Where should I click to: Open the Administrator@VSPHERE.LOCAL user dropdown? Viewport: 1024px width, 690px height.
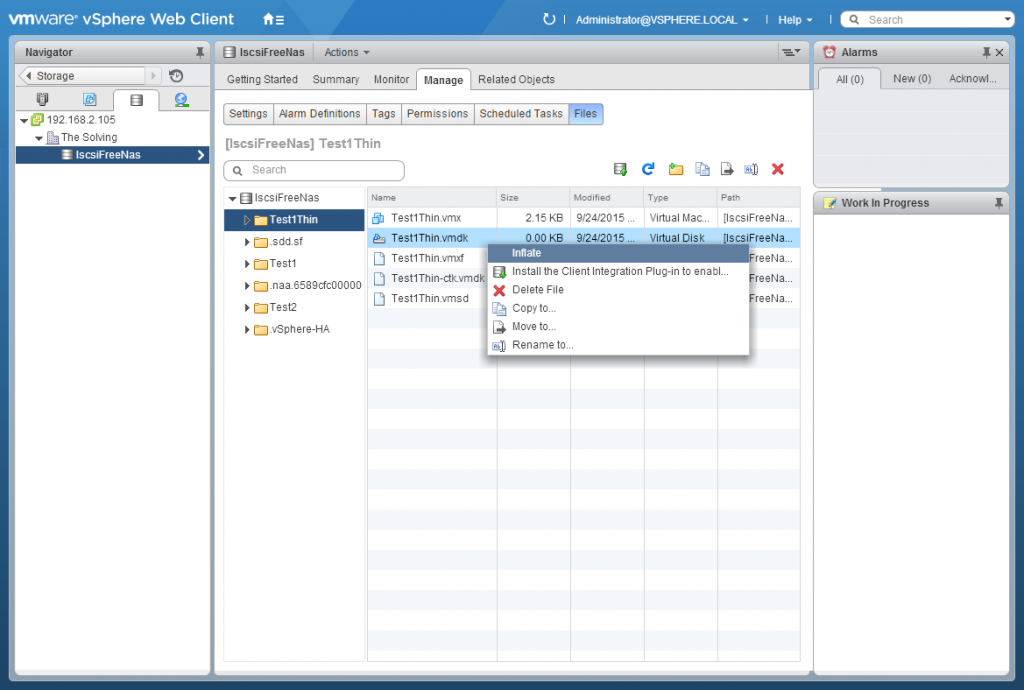point(662,19)
